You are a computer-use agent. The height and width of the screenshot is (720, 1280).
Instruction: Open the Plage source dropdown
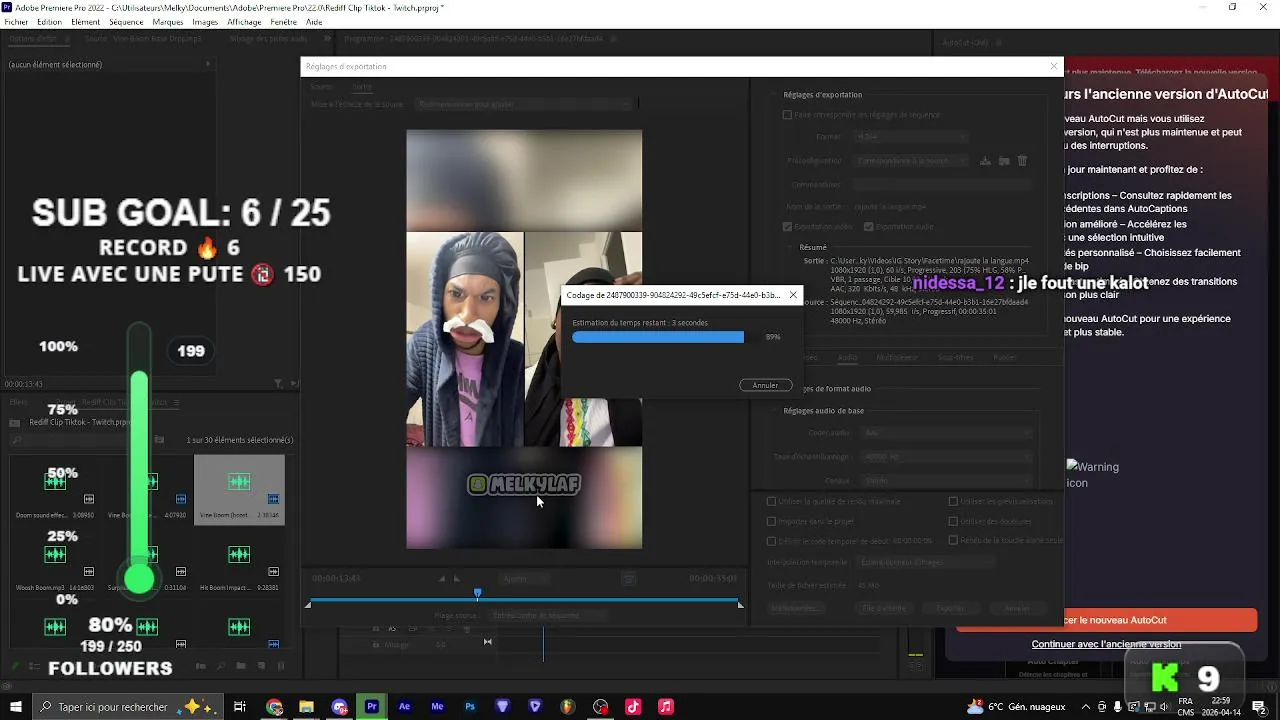point(547,615)
